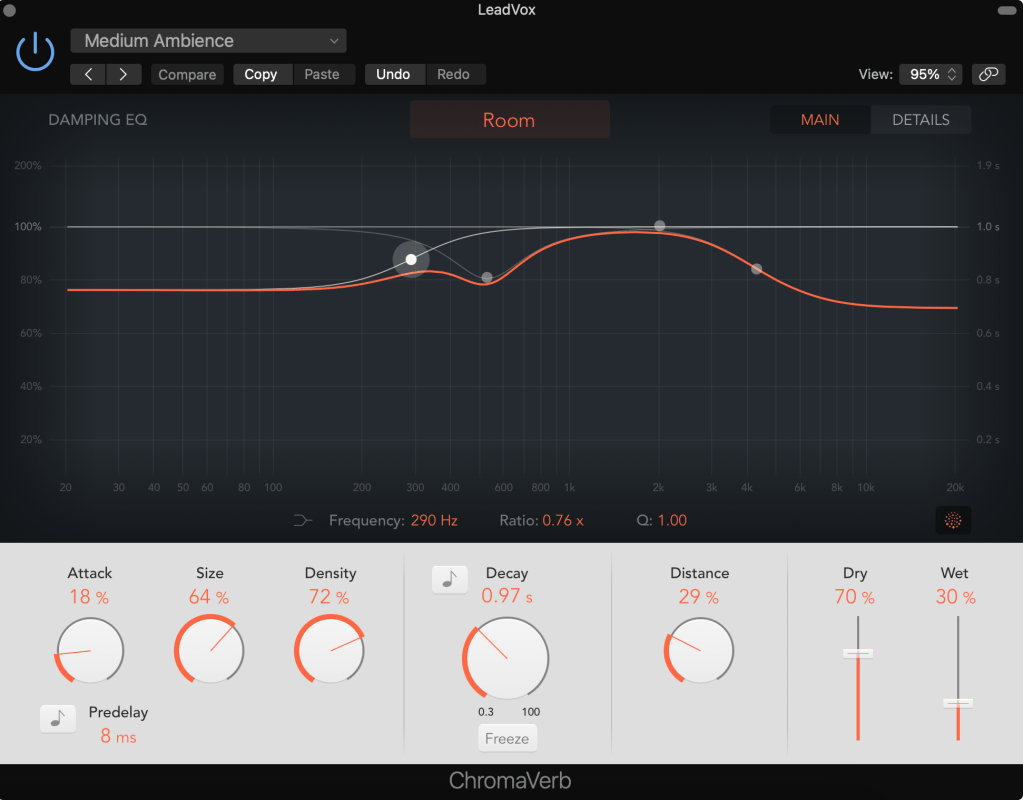Toggle the ChromaVerb power button
The height and width of the screenshot is (800, 1023).
[35, 50]
